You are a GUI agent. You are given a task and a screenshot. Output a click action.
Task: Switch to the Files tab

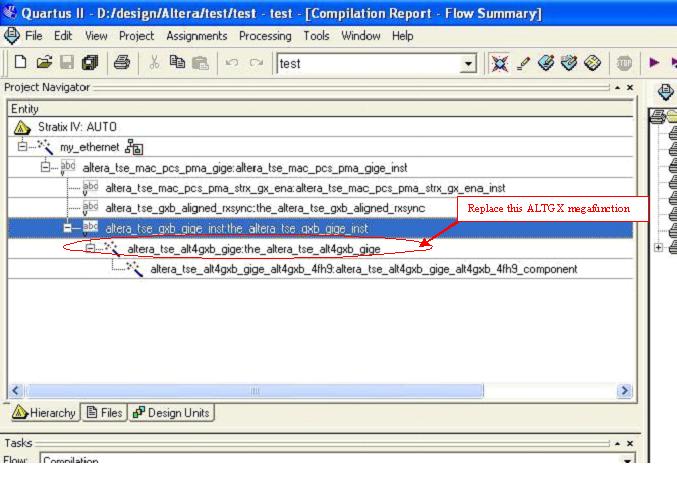(104, 413)
